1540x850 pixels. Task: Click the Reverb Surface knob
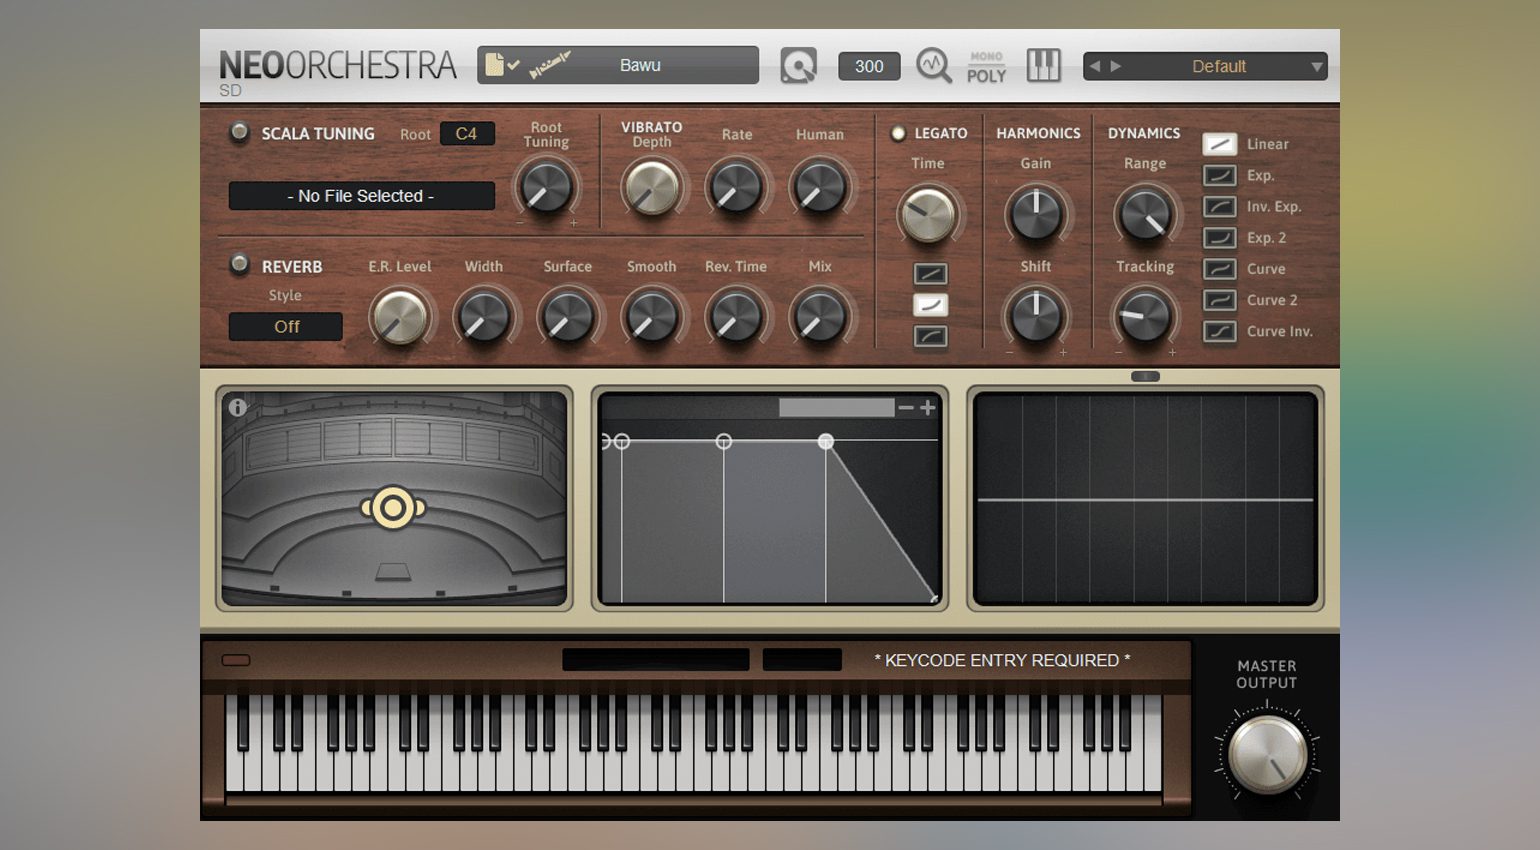tap(567, 318)
